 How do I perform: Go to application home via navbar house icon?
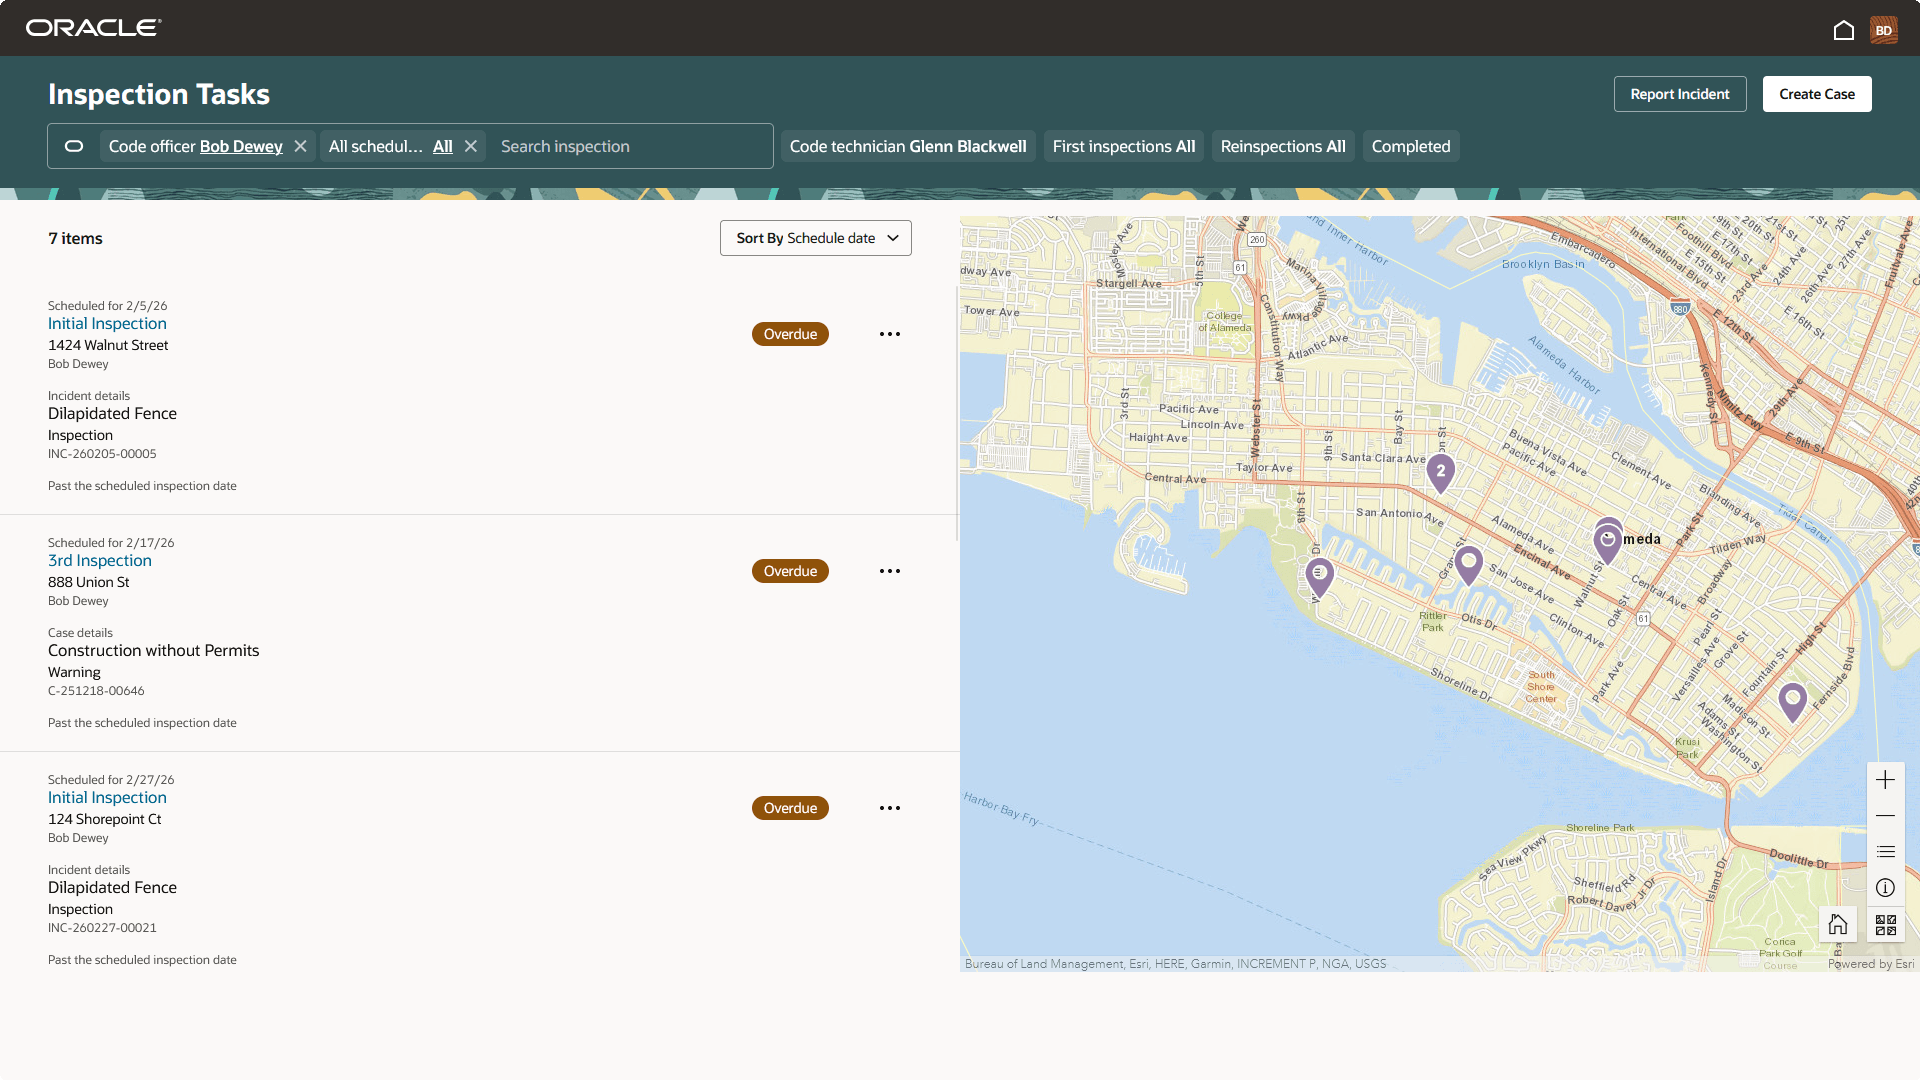tap(1843, 30)
